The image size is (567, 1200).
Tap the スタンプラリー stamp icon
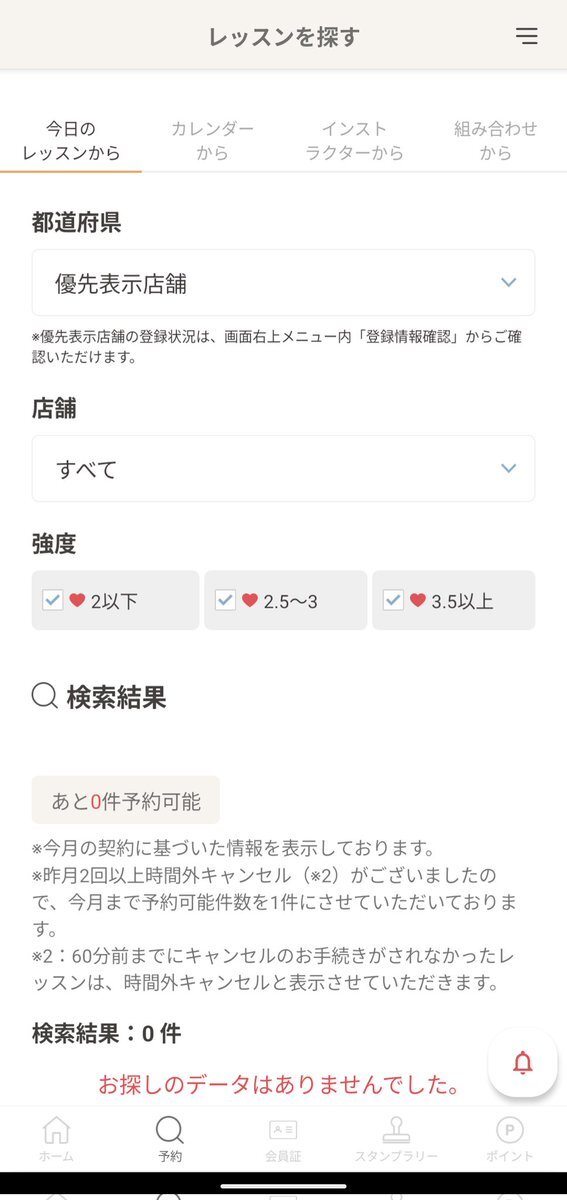[397, 1130]
